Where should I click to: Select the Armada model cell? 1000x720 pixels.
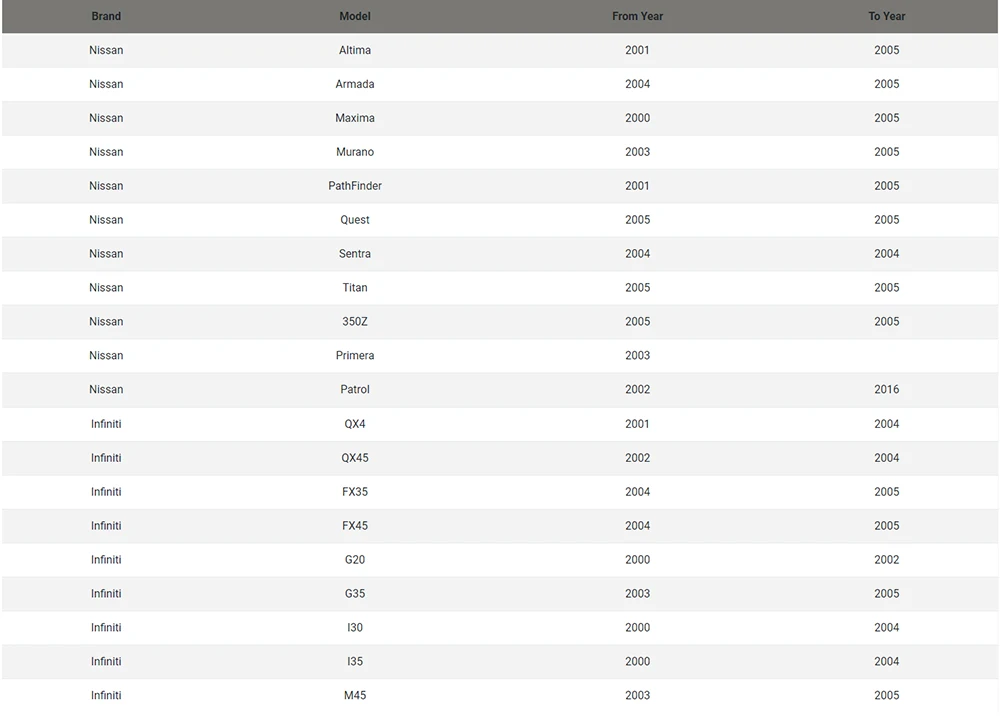tap(355, 84)
